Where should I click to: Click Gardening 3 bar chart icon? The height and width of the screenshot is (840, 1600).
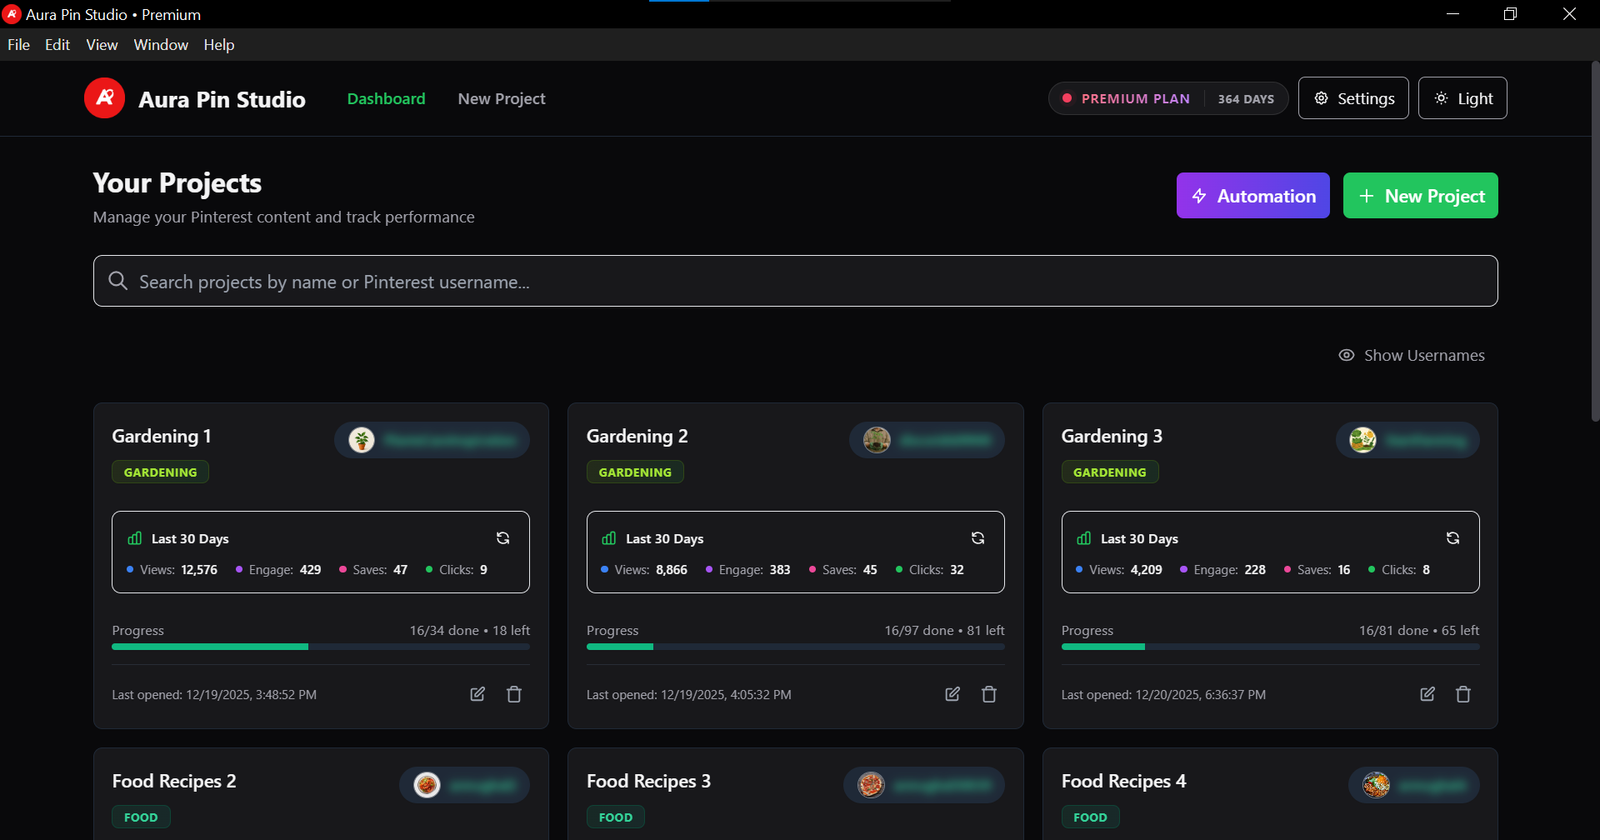(1084, 538)
